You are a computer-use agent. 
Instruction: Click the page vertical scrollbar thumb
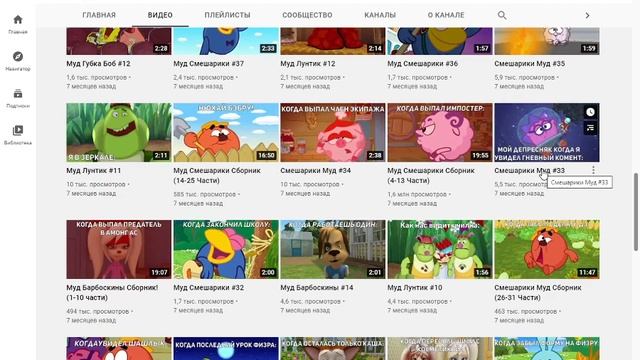tap(636, 211)
